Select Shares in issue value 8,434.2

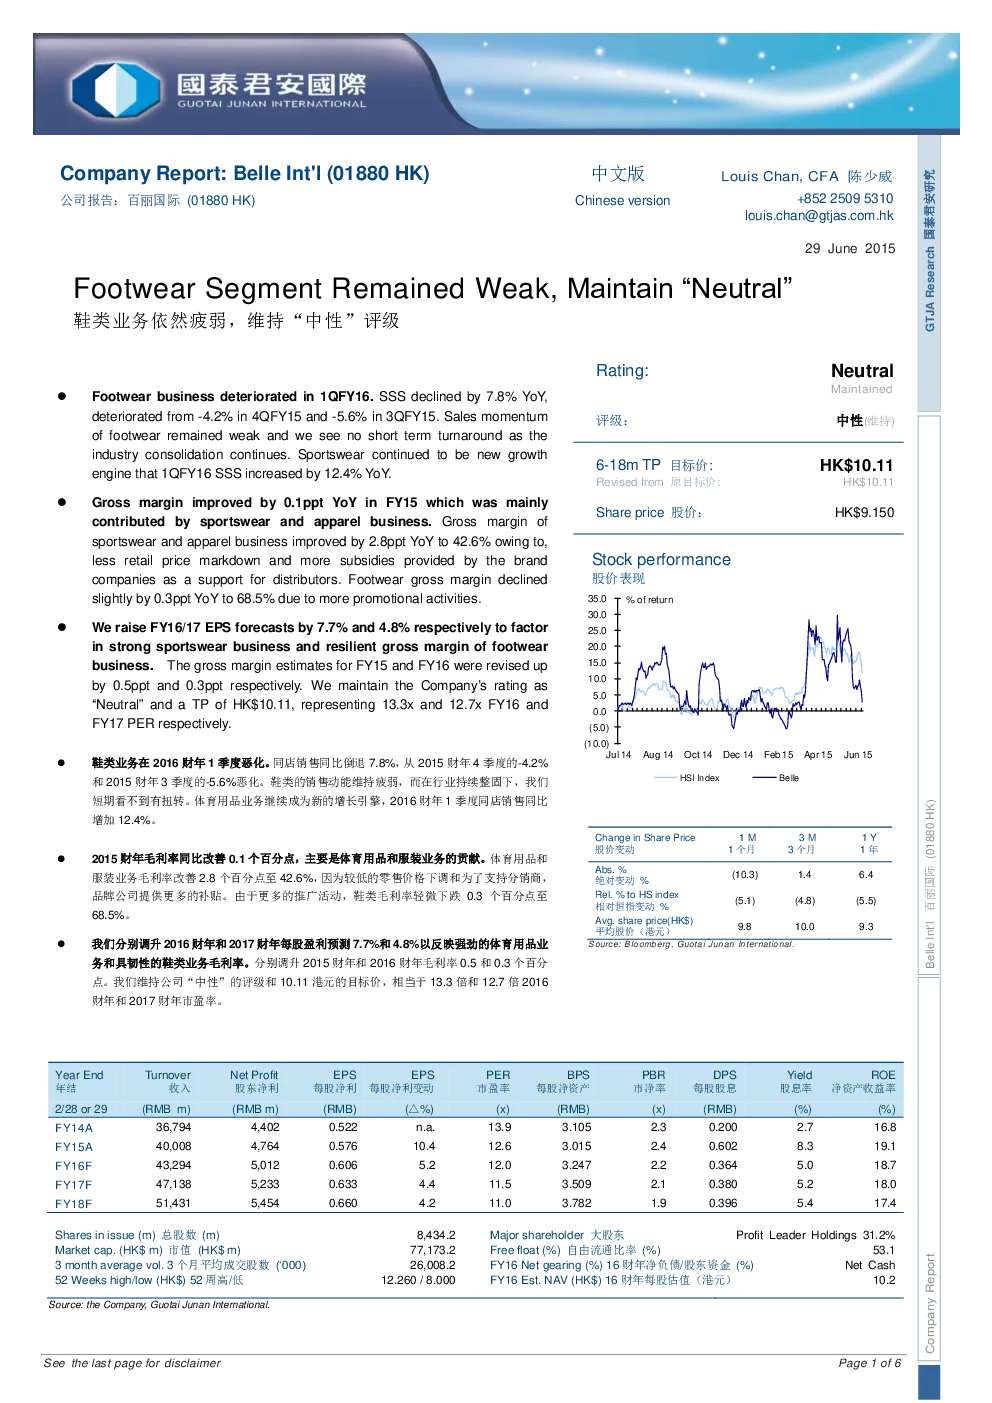pos(436,1236)
